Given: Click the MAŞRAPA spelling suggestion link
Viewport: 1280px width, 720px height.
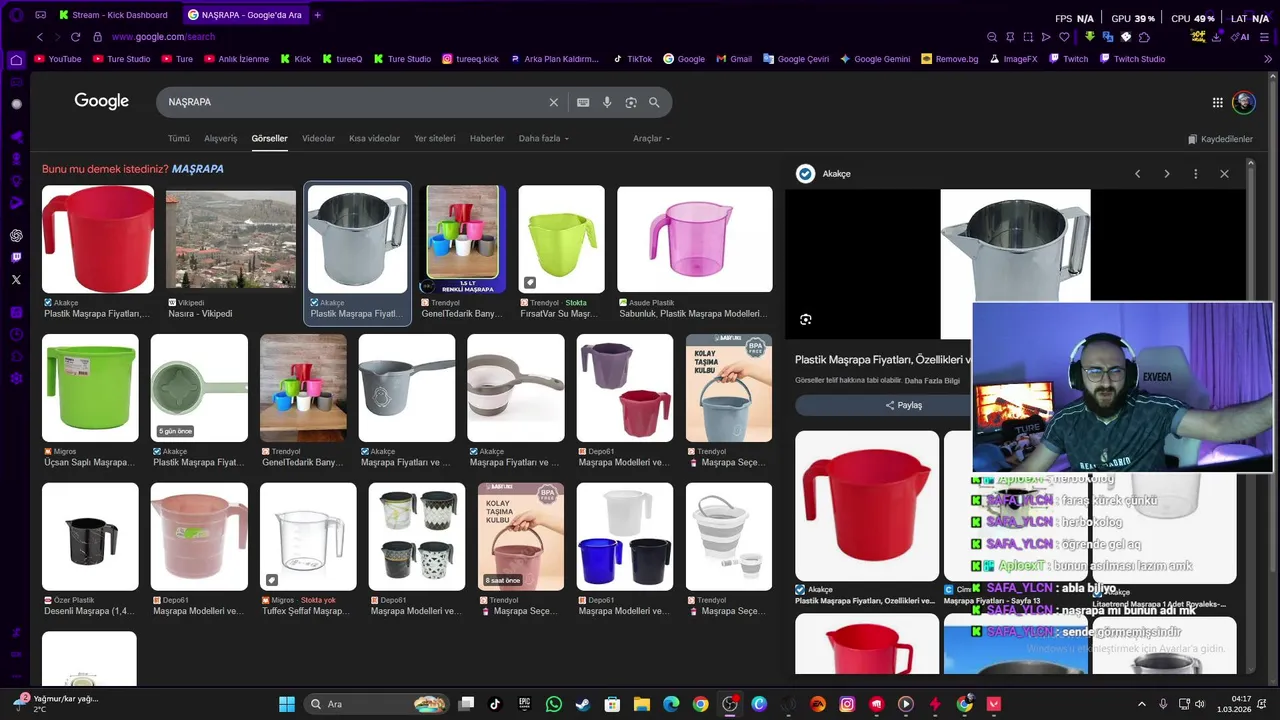Looking at the screenshot, I should pos(198,169).
